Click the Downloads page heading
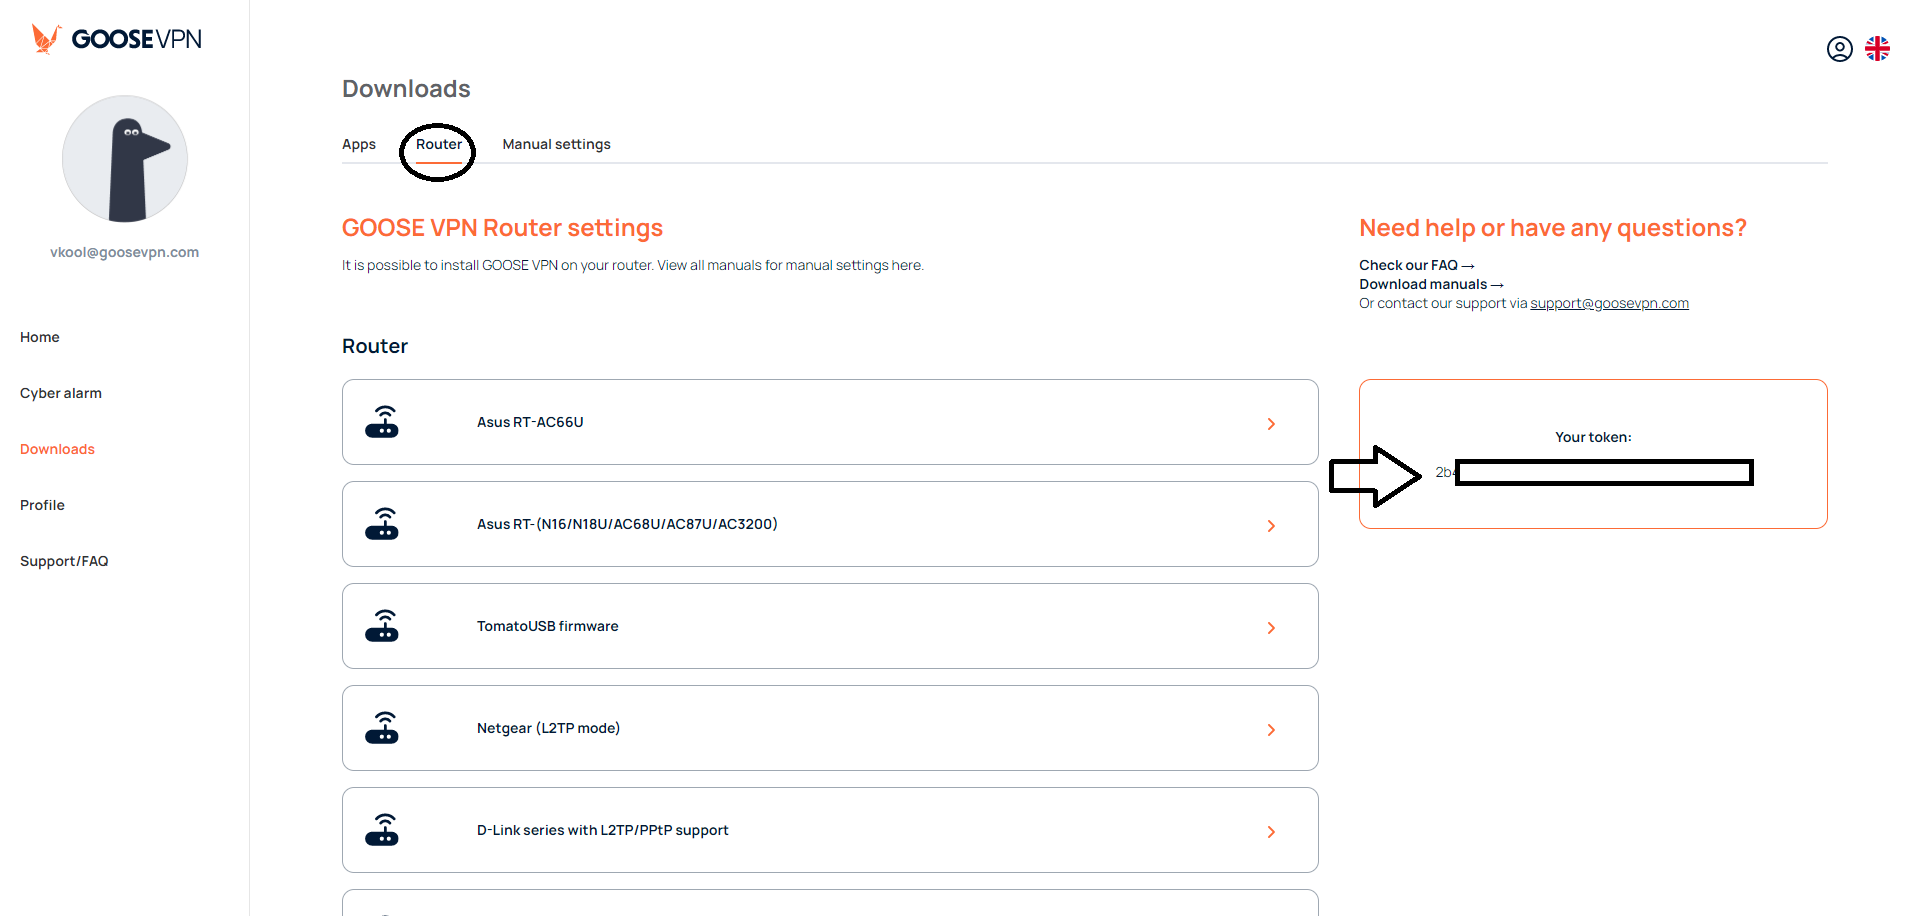The height and width of the screenshot is (918, 1920). (x=406, y=89)
